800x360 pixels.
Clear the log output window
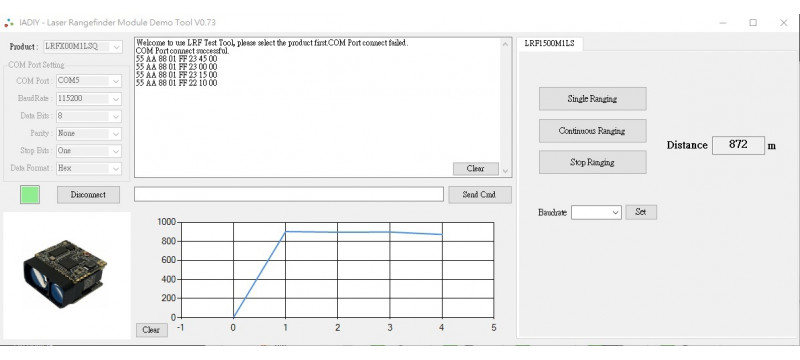(x=476, y=169)
